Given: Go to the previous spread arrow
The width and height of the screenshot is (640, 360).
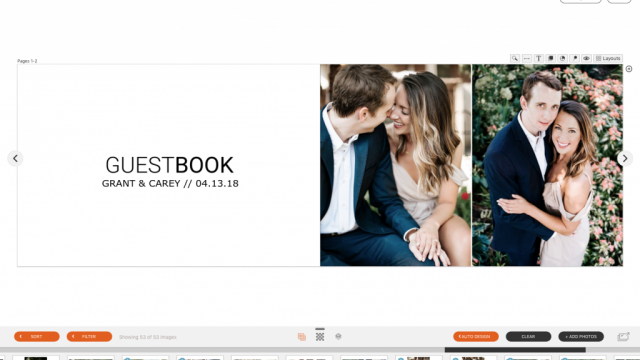Looking at the screenshot, I should (15, 158).
